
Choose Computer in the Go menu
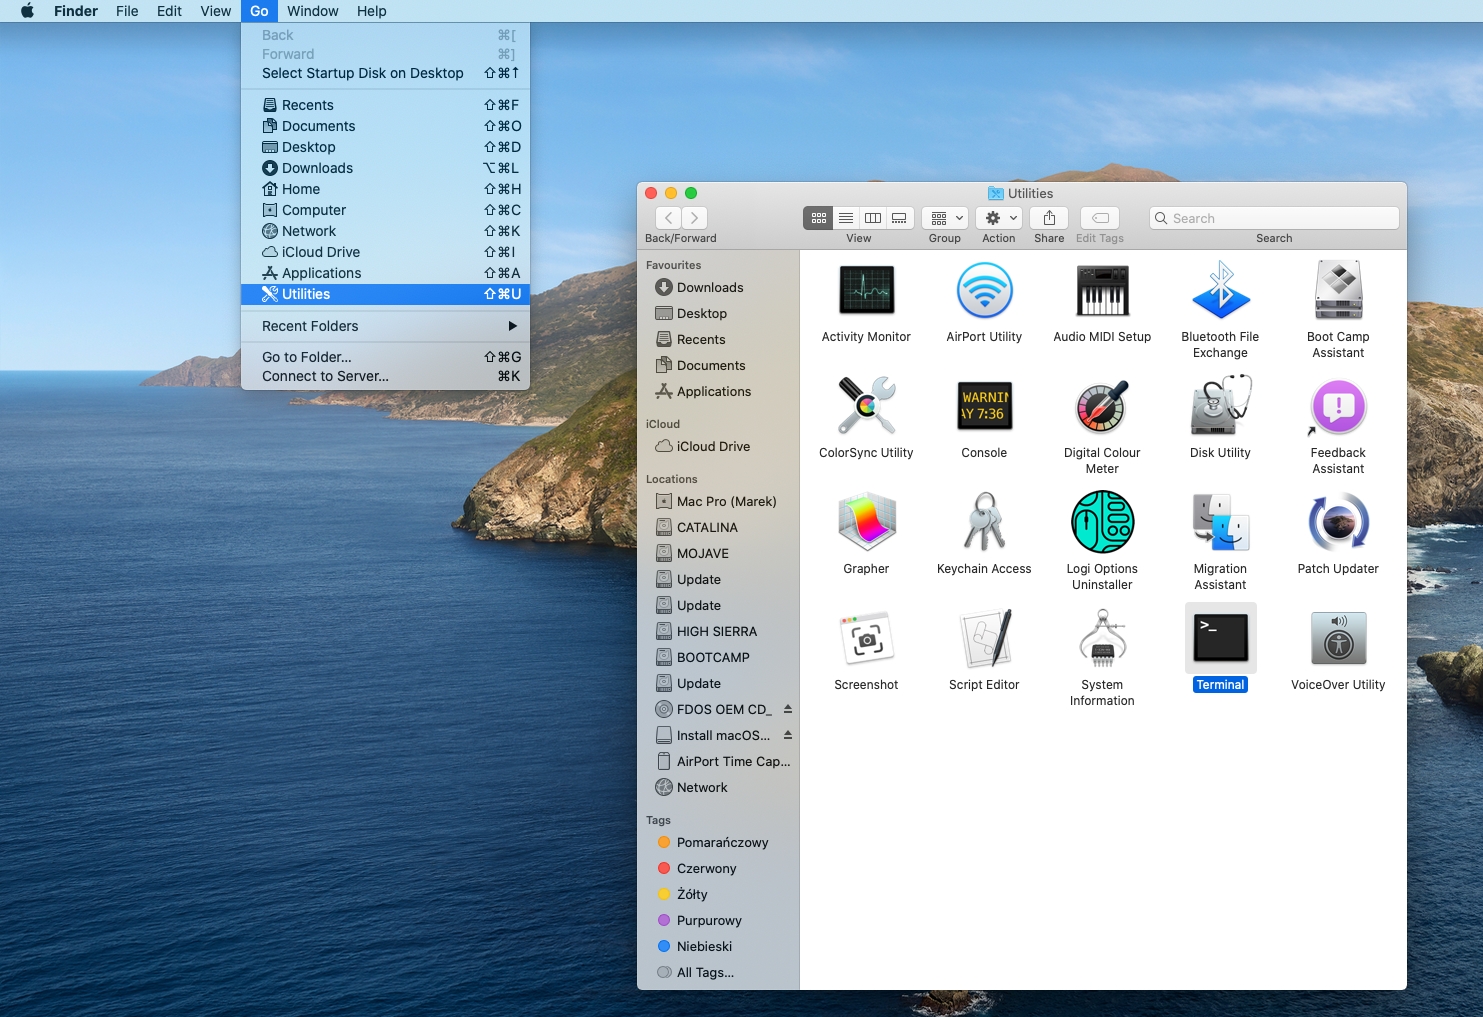tap(385, 210)
